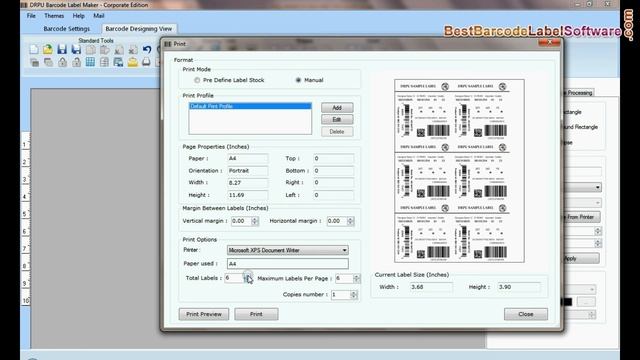This screenshot has height=360, width=640.
Task: Click the closed padlock Lock icon
Action: pos(62,62)
